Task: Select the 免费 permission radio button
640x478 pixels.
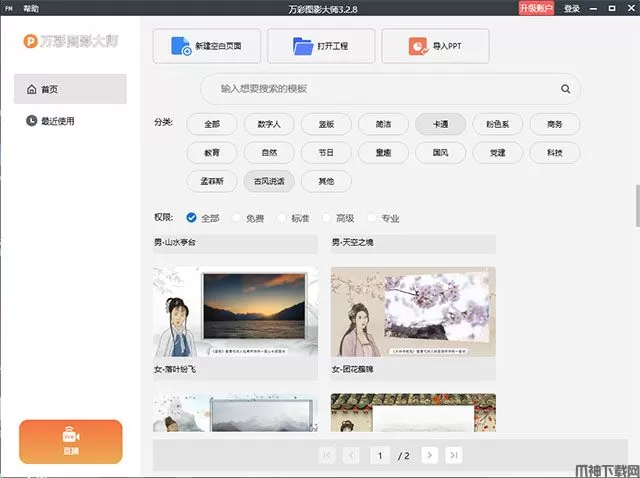Action: [236, 218]
